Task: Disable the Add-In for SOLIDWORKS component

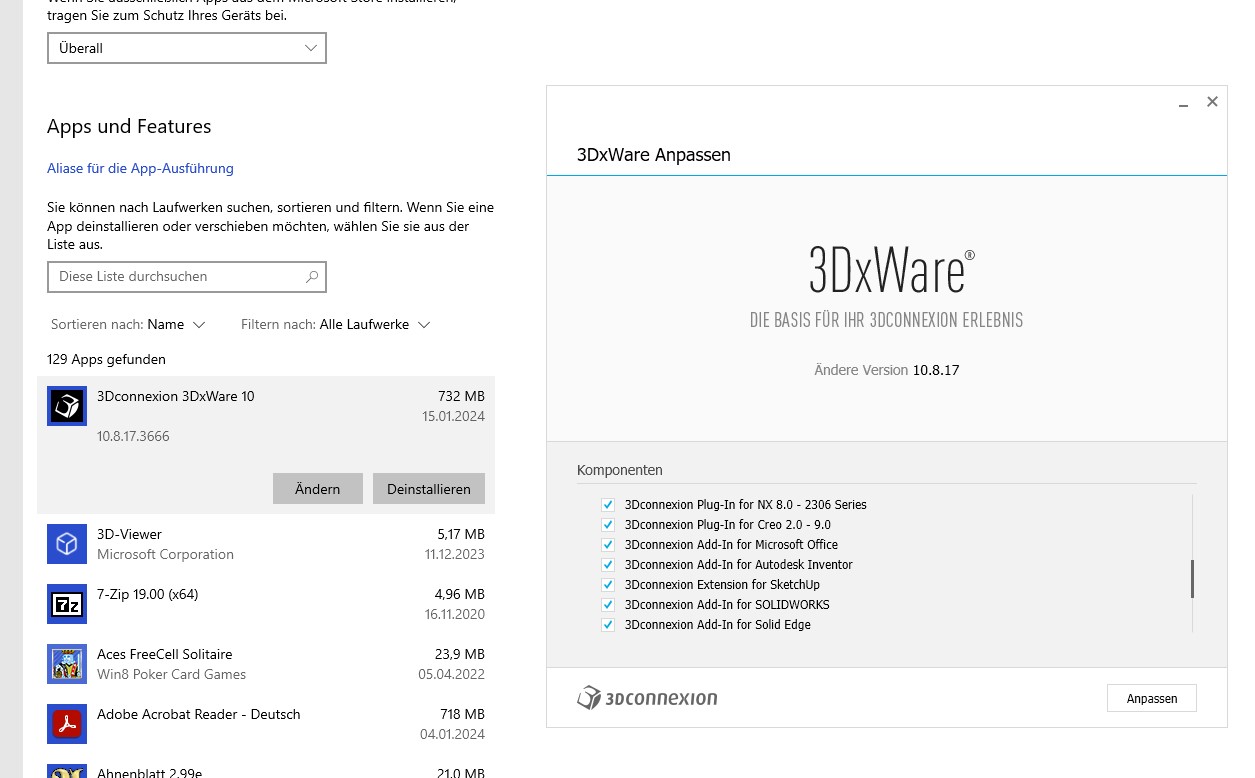Action: tap(607, 605)
